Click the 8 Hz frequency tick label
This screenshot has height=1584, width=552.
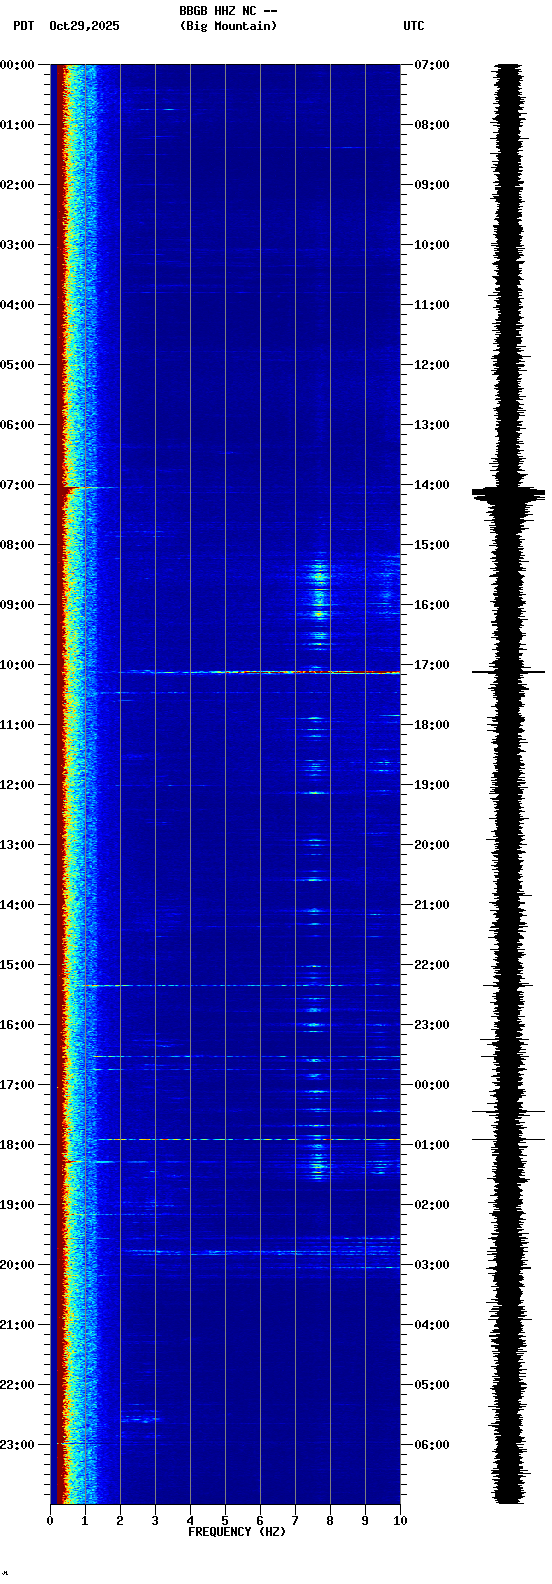coord(330,1521)
